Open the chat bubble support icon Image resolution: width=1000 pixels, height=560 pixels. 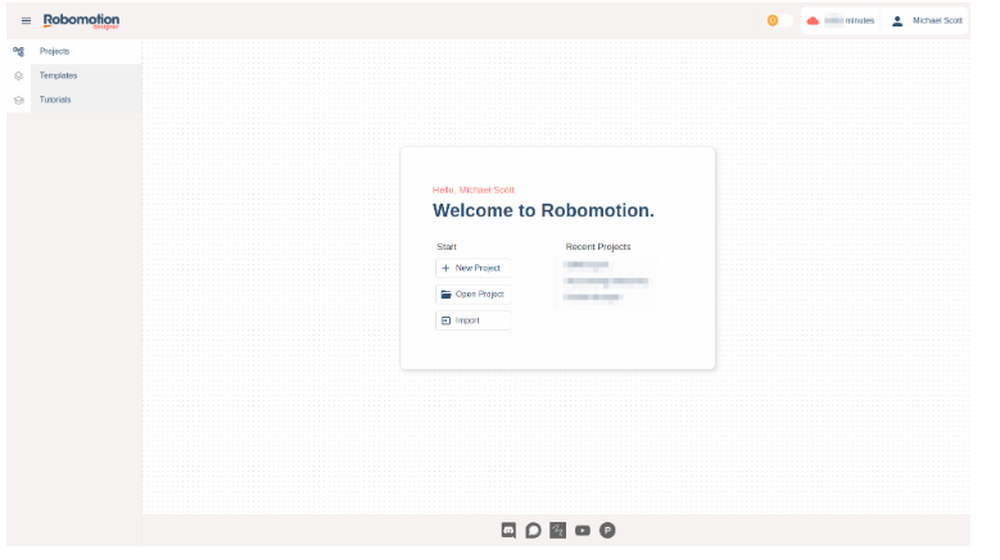(x=533, y=531)
